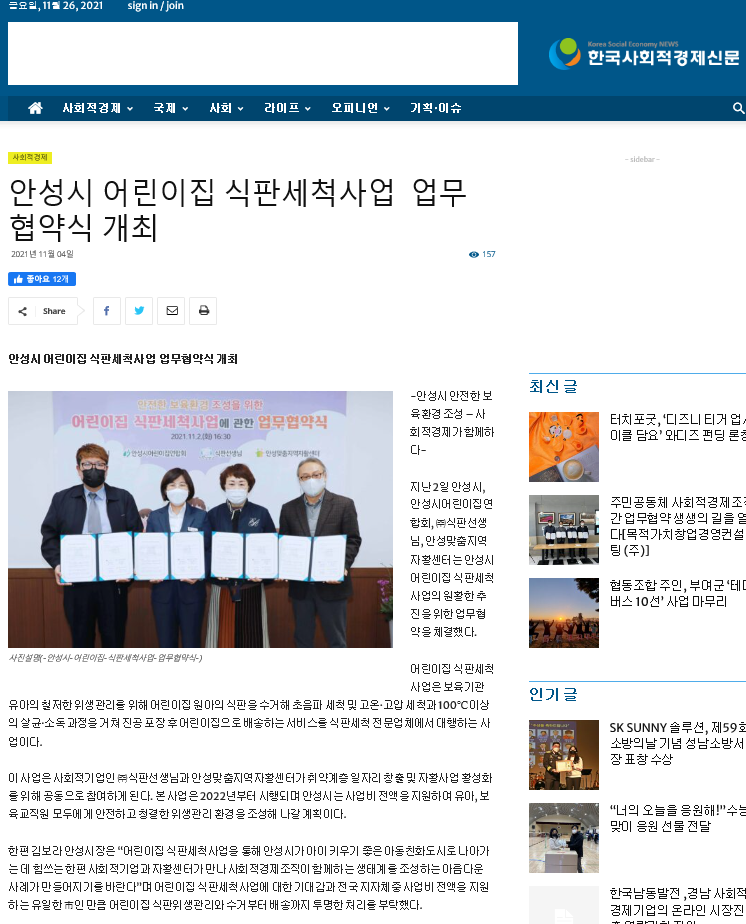Click the sign in / join link
The width and height of the screenshot is (746, 924).
(156, 6)
